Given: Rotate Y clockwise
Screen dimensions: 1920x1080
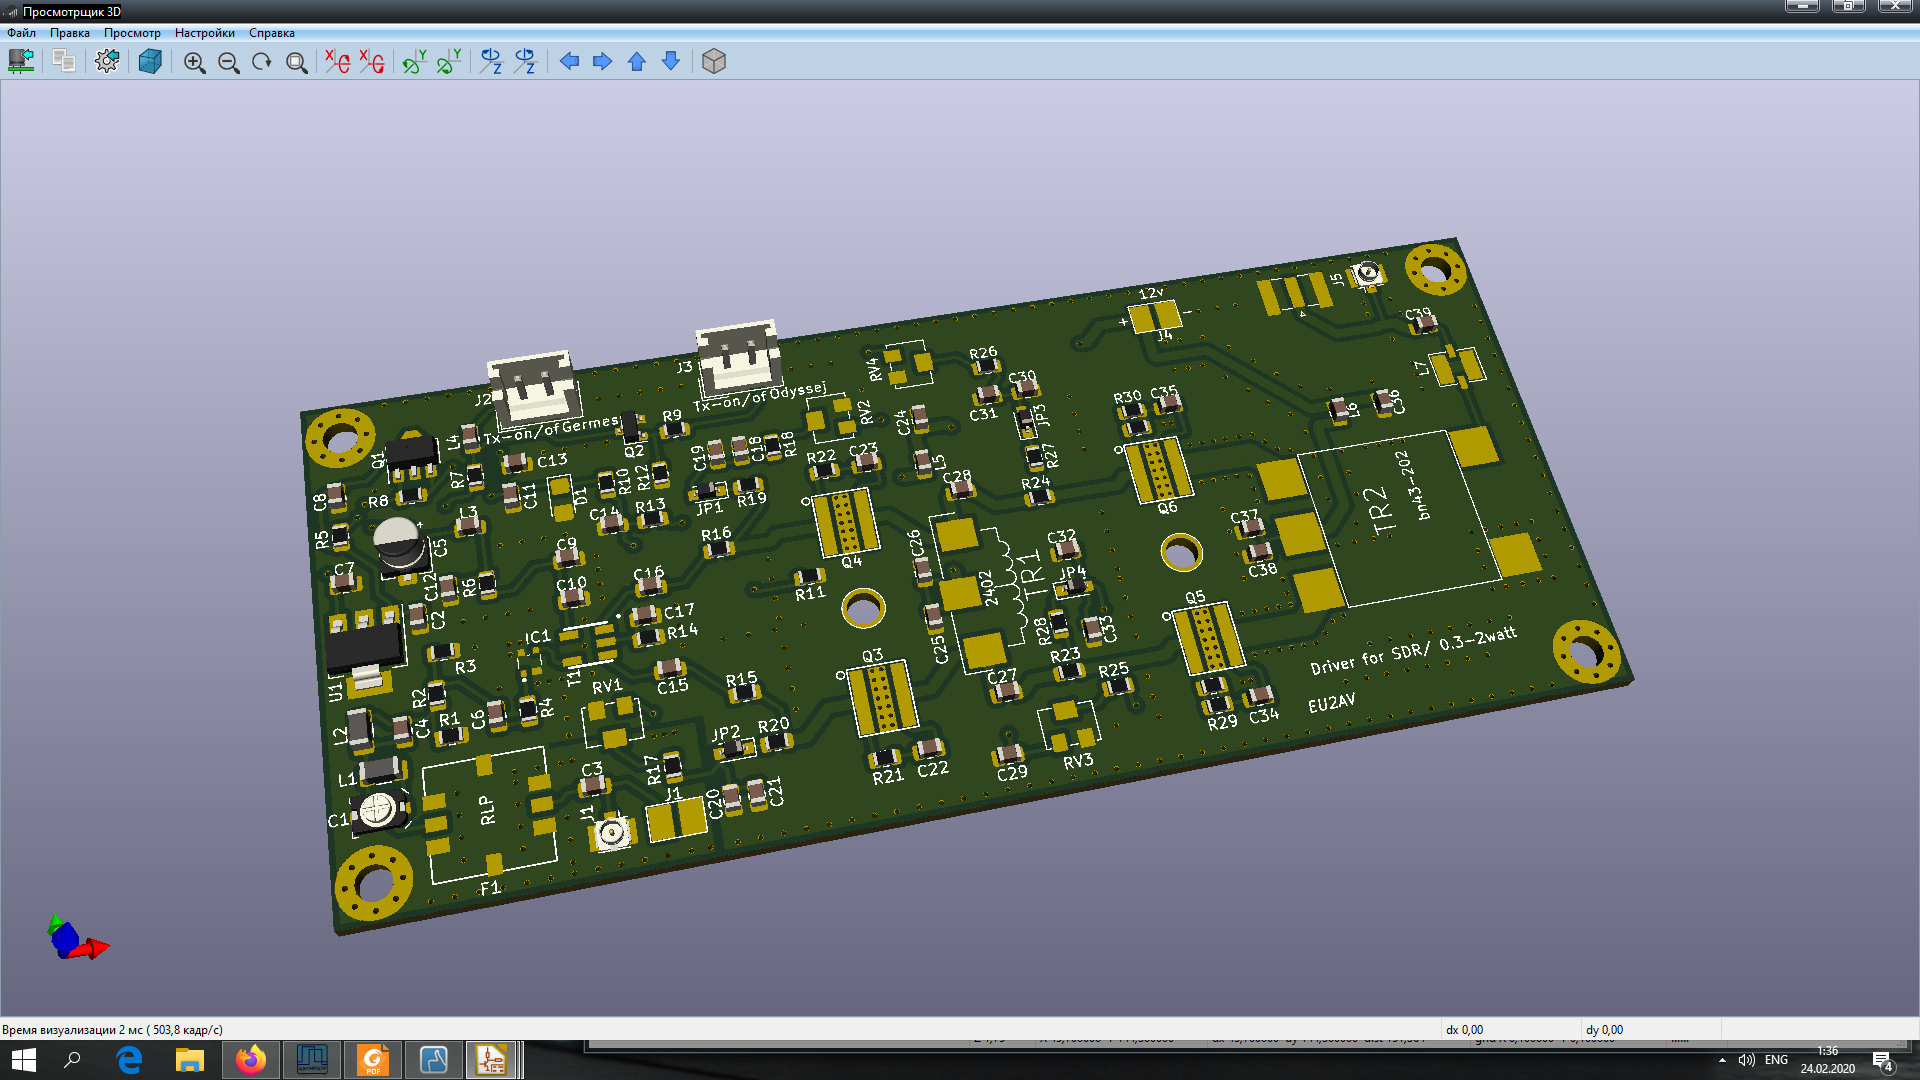Looking at the screenshot, I should tap(414, 61).
